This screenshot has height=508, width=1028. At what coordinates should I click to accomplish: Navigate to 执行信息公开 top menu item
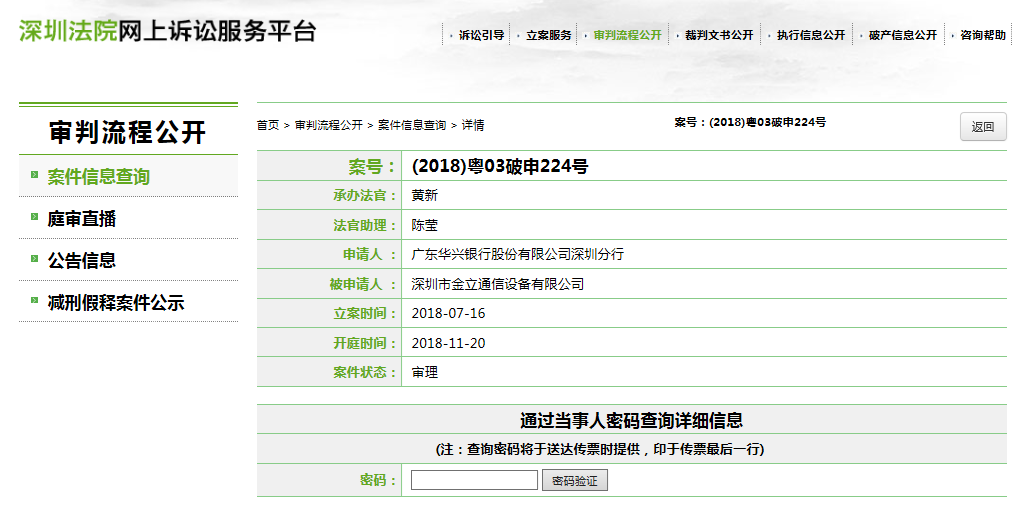pos(811,35)
